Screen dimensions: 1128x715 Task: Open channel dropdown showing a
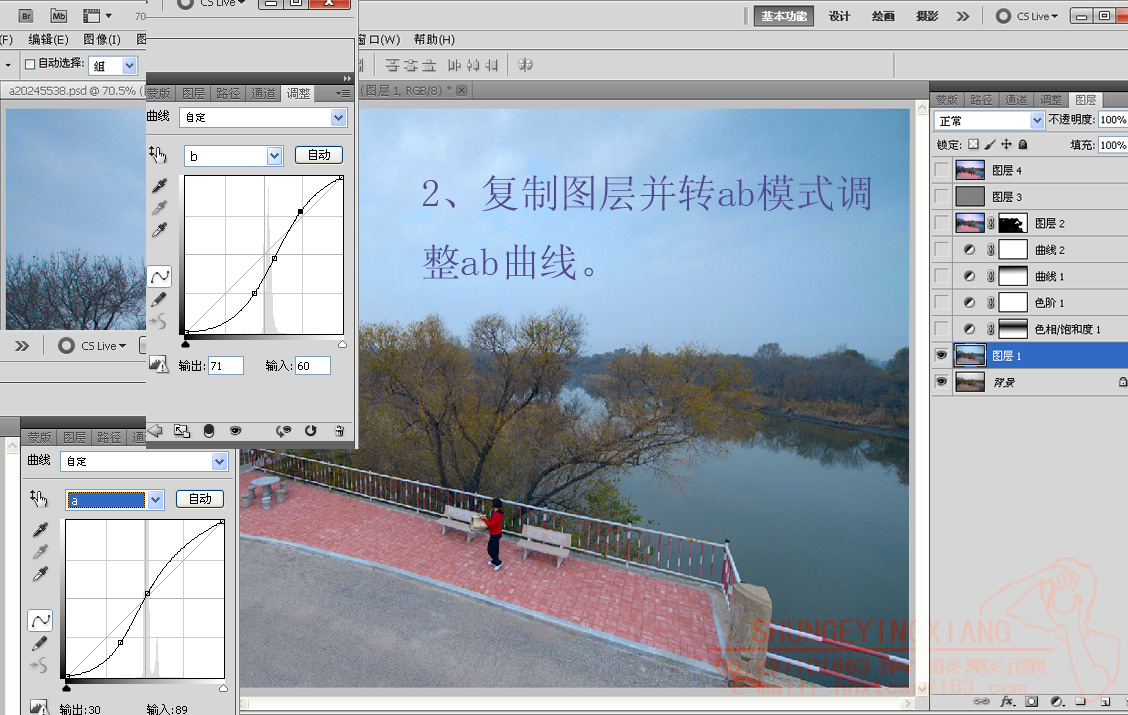114,500
